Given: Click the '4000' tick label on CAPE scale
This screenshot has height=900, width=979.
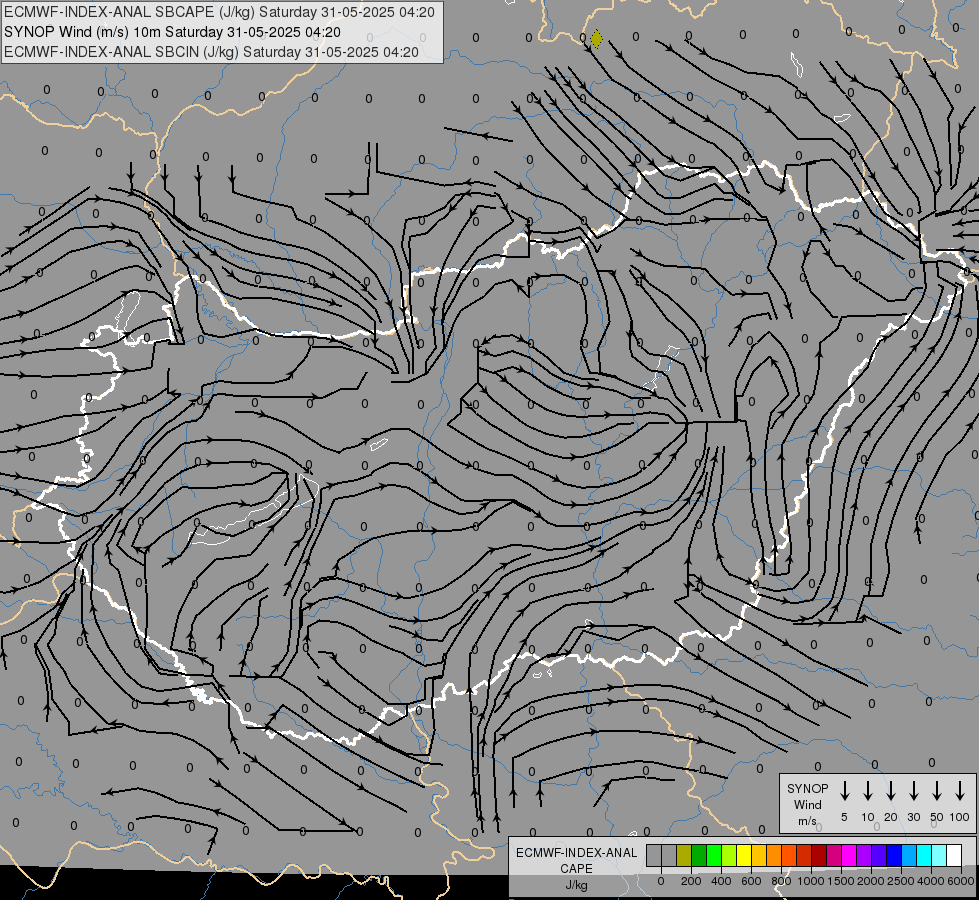Looking at the screenshot, I should [931, 881].
